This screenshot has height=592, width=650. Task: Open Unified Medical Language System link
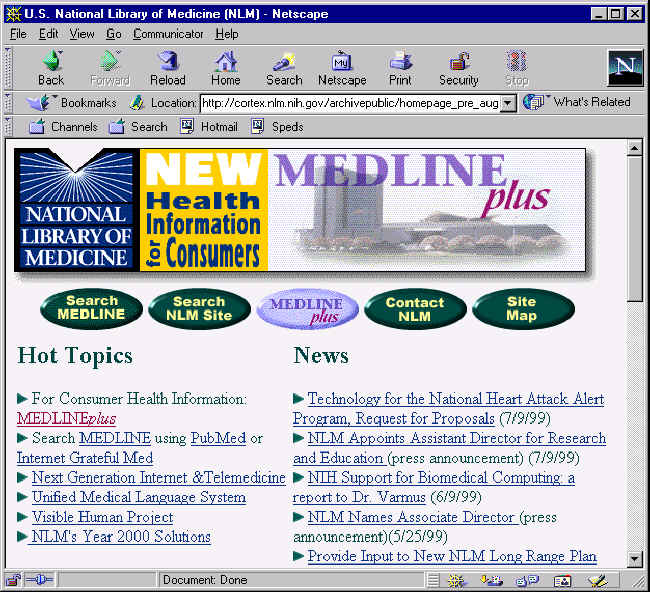click(x=139, y=497)
